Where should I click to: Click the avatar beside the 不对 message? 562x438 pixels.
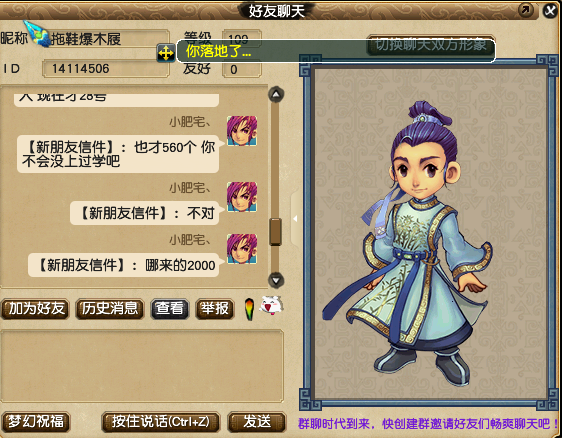(242, 196)
